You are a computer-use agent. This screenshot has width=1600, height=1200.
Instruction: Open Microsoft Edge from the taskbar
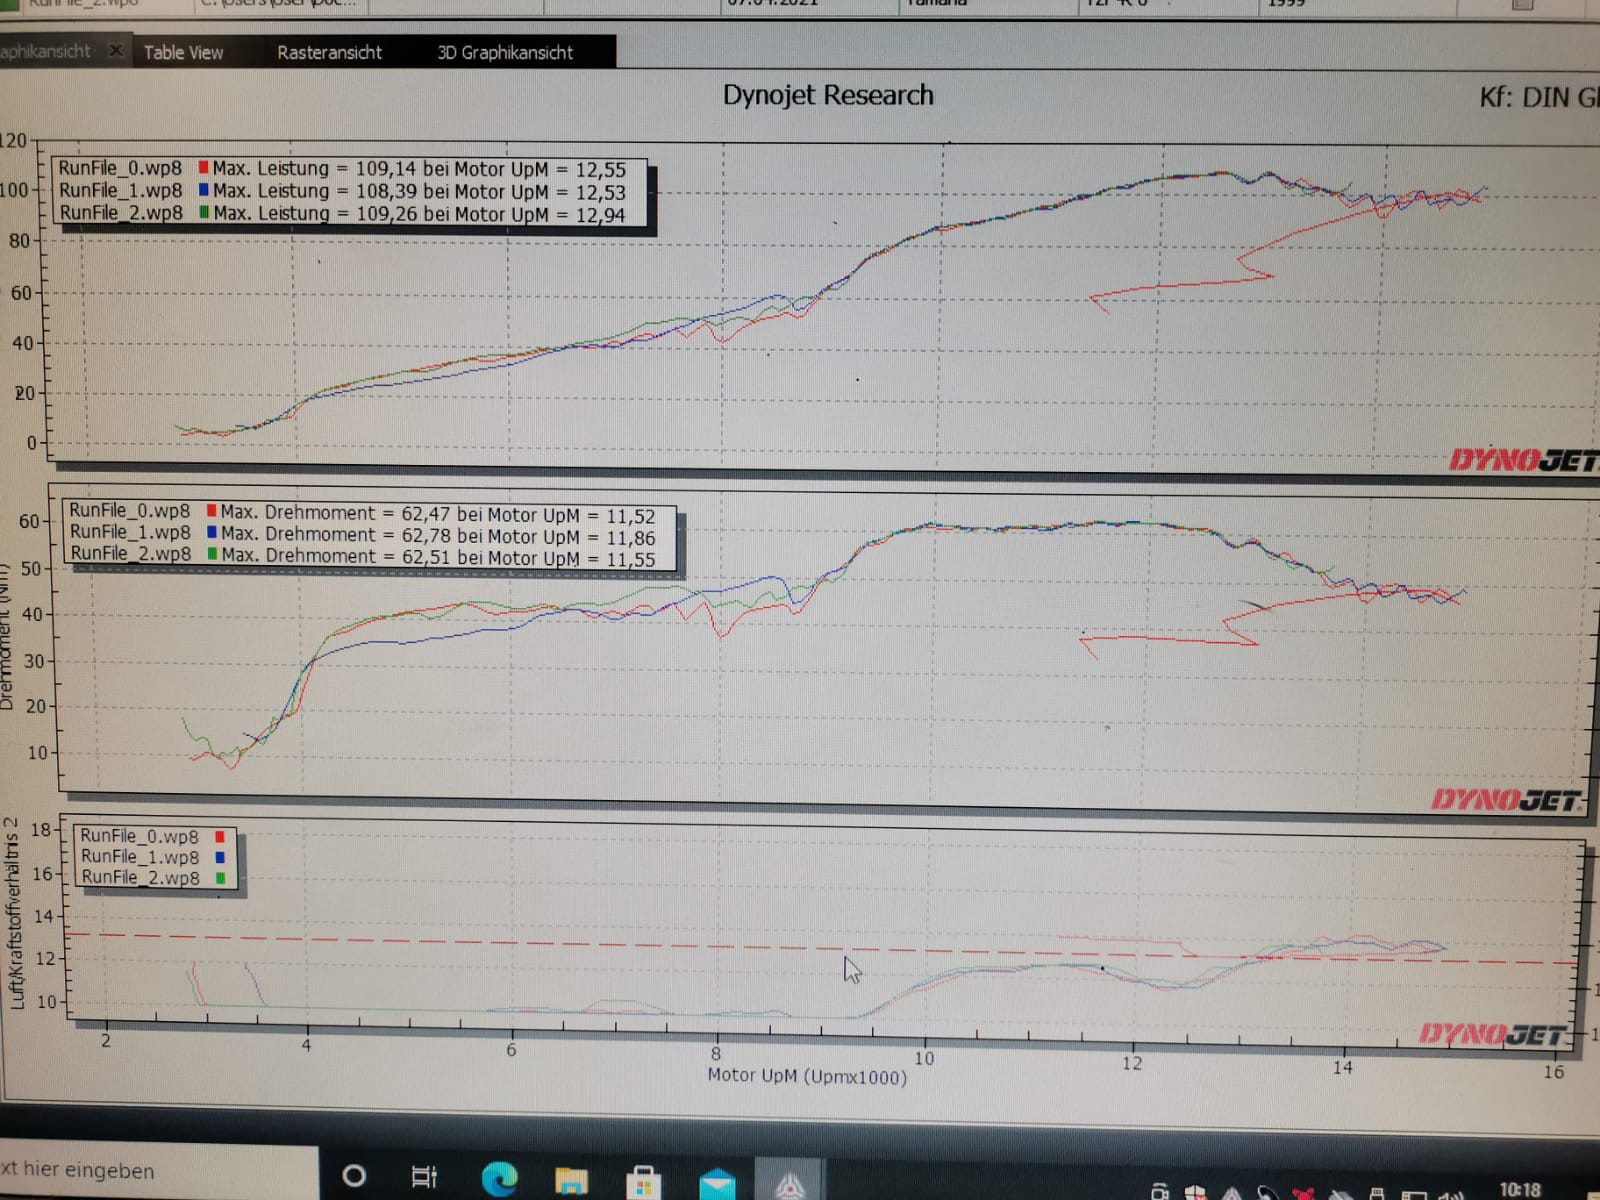[499, 1179]
